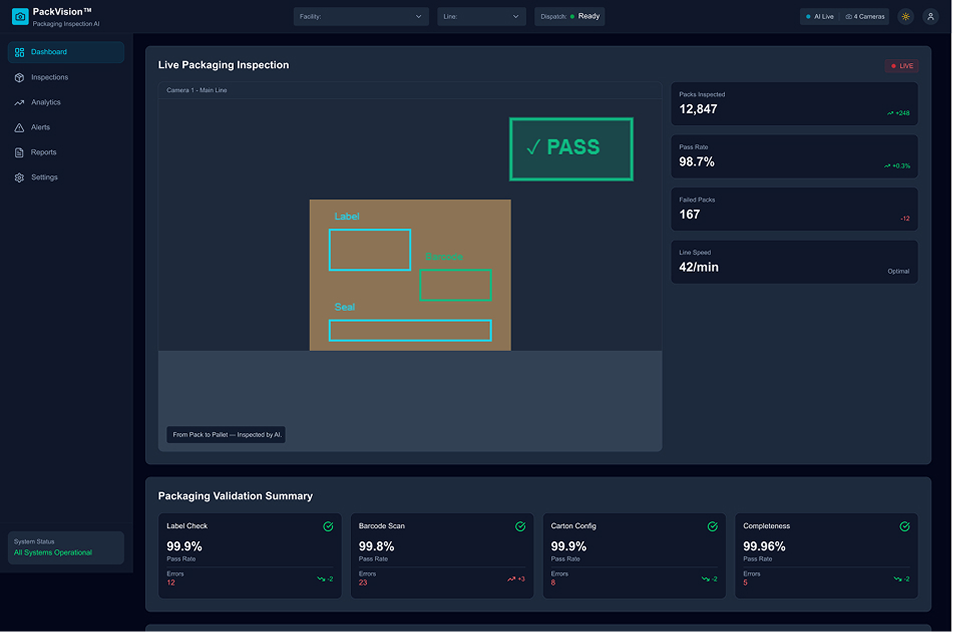
Task: Toggle light mode with the sun icon
Action: click(905, 16)
